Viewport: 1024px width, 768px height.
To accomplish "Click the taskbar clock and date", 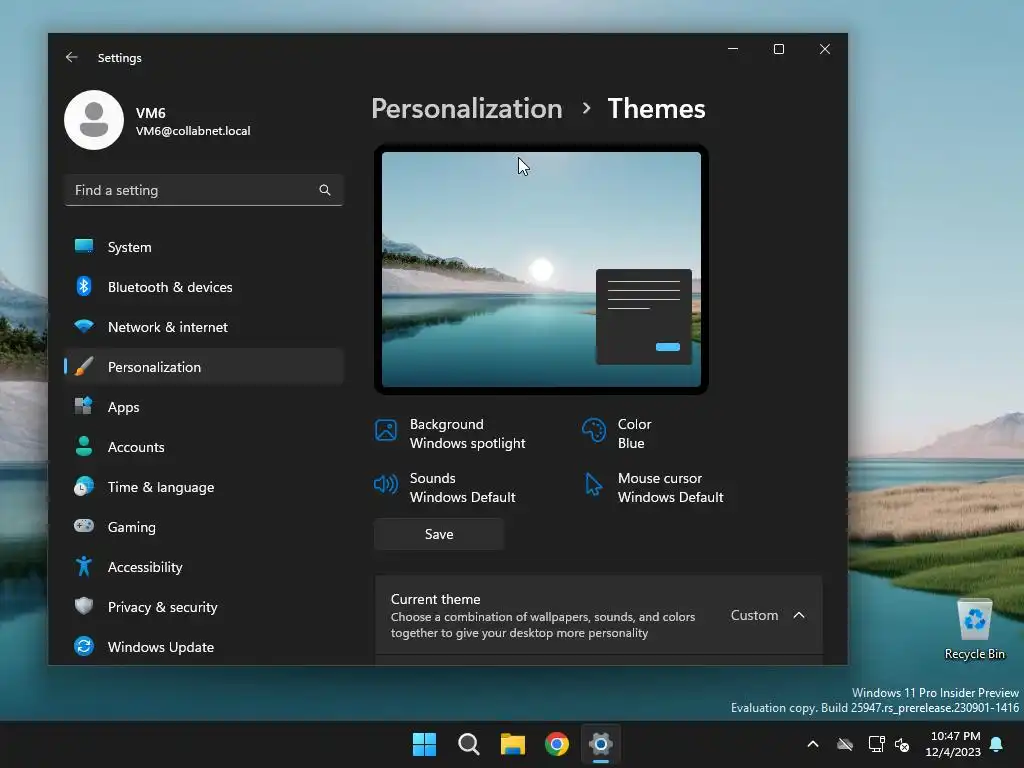I will [953, 744].
